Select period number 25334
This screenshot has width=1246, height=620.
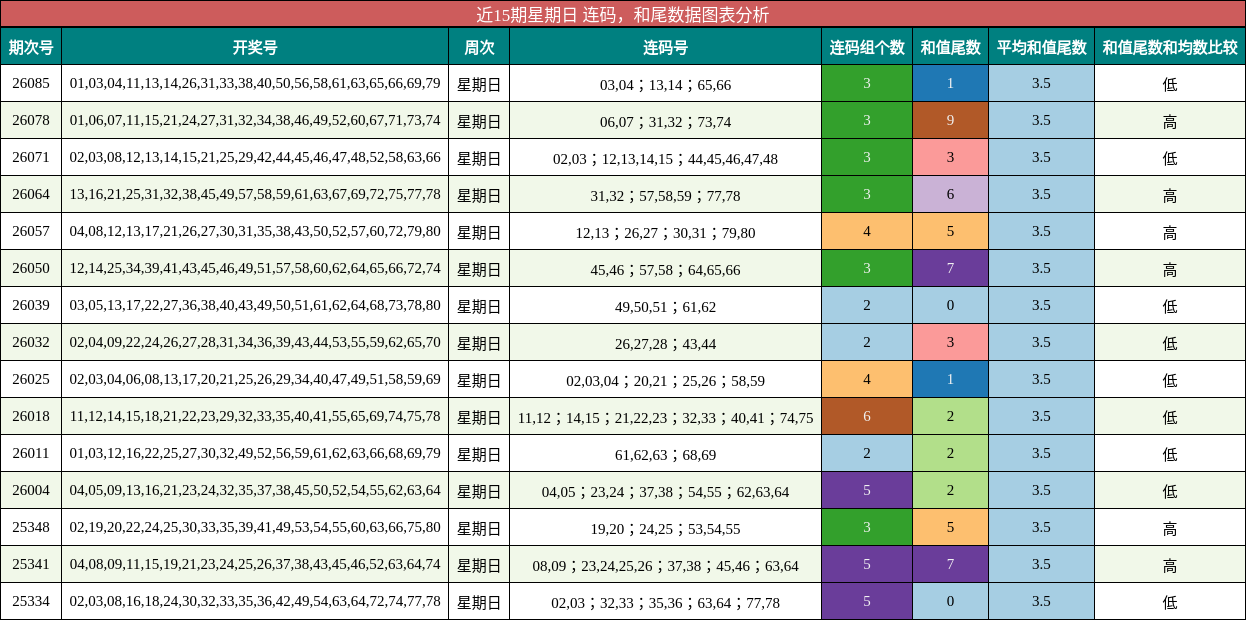point(31,601)
